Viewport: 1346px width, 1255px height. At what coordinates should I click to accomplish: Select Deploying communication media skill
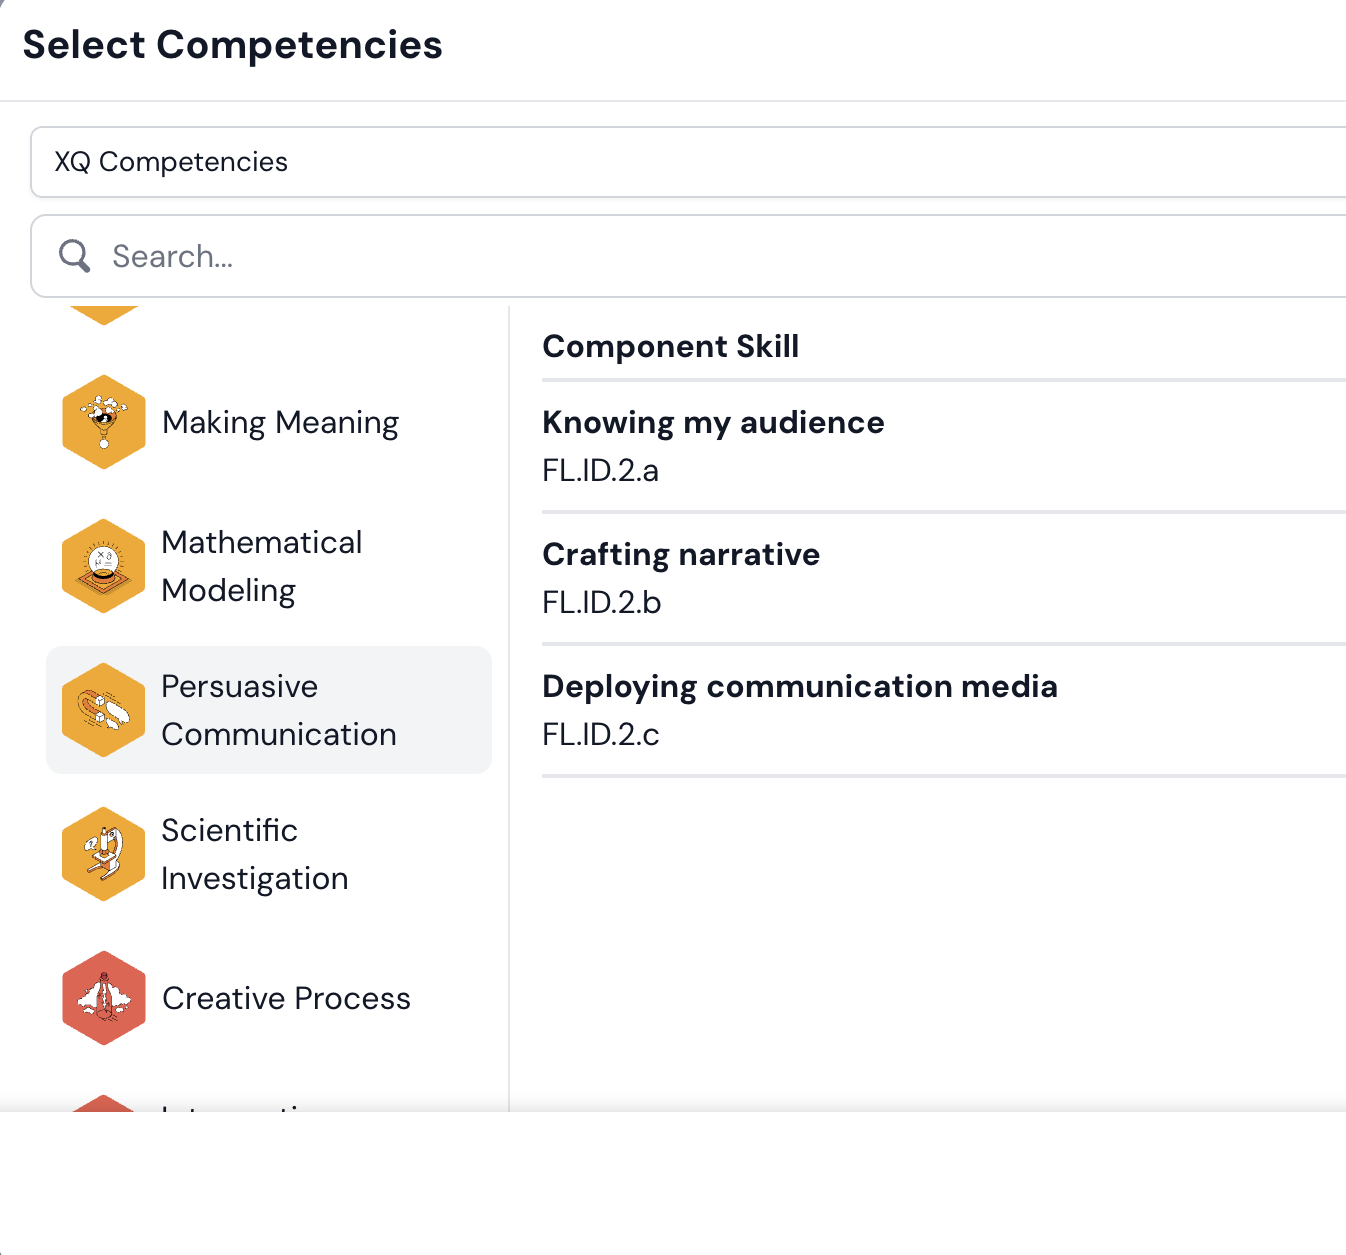tap(799, 686)
